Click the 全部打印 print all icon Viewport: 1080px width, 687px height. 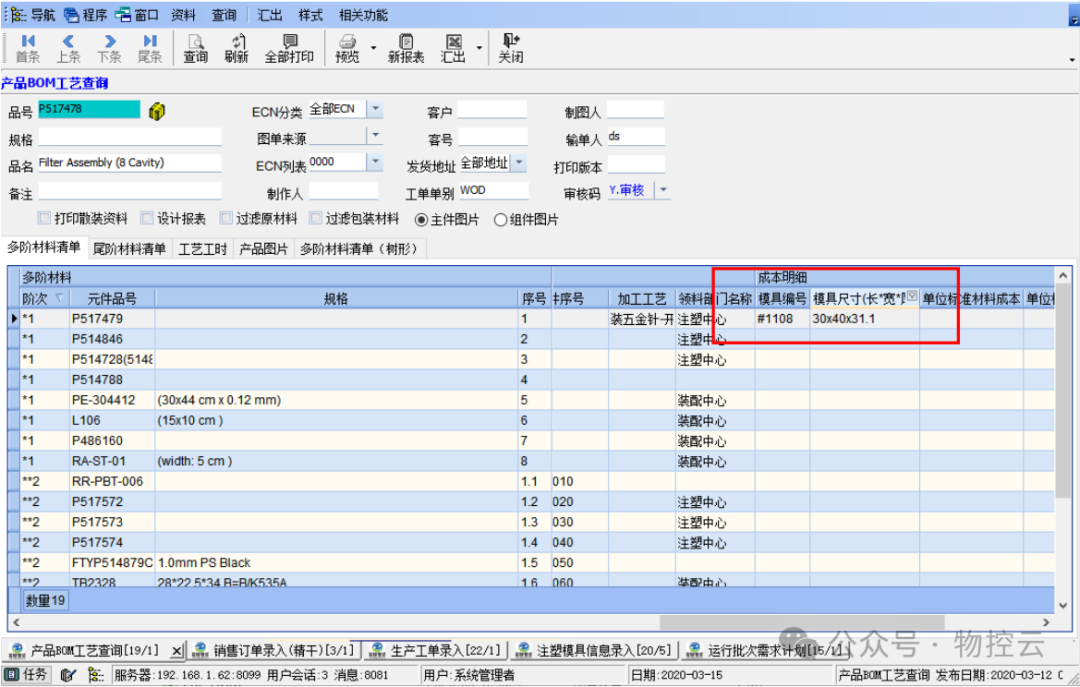tap(288, 48)
